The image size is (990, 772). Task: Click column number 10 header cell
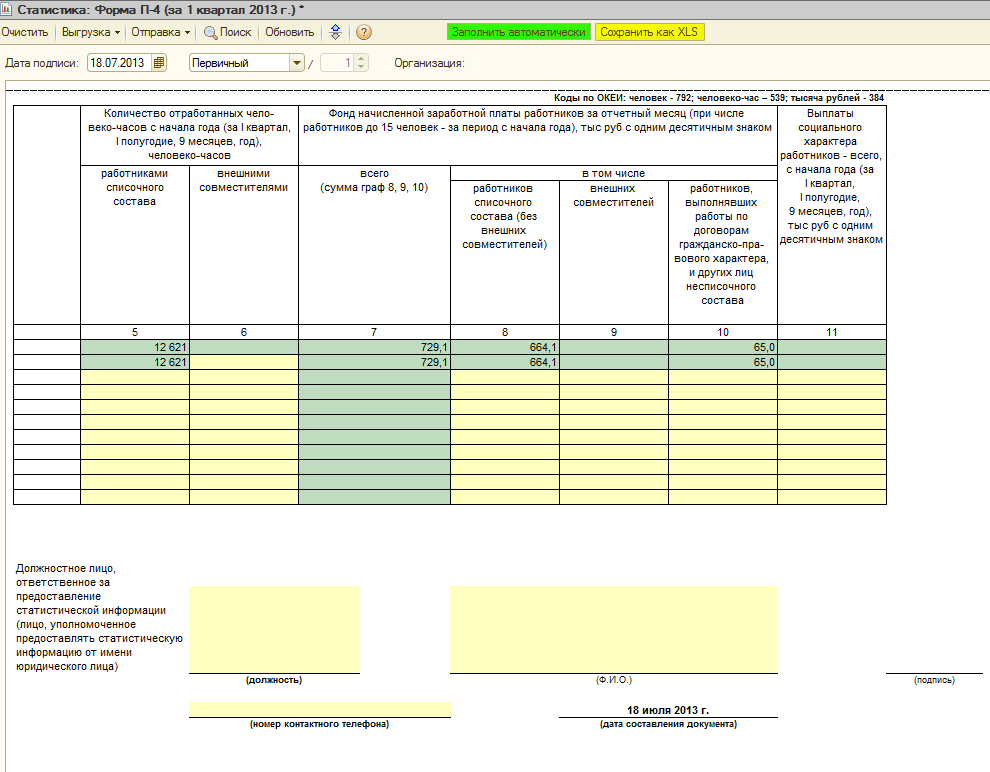point(723,332)
